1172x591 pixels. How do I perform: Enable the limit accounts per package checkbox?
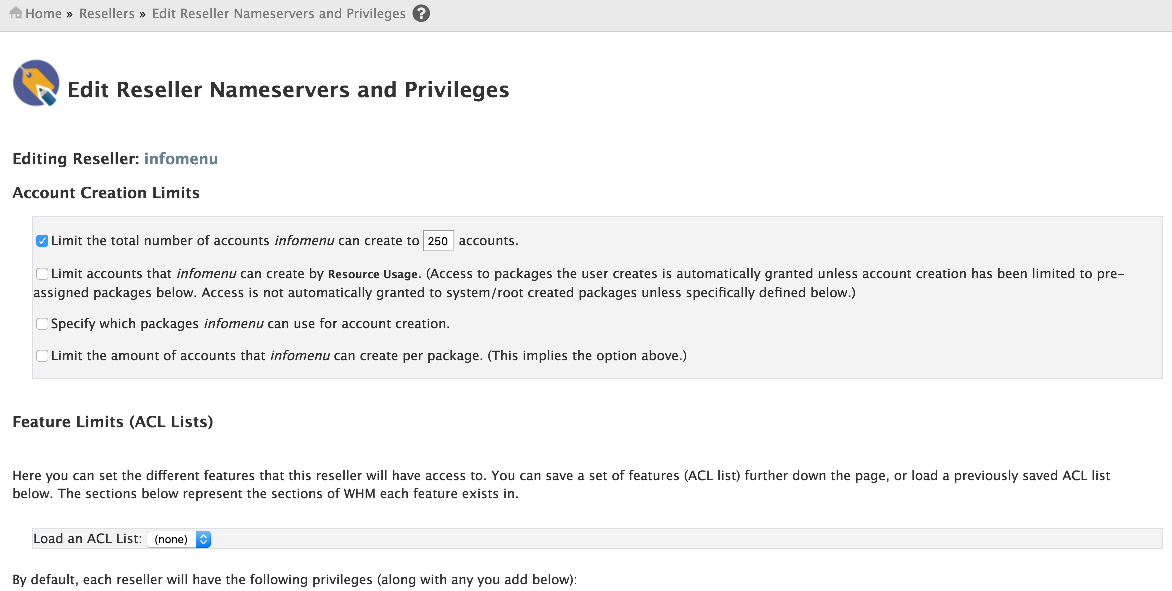(x=42, y=356)
